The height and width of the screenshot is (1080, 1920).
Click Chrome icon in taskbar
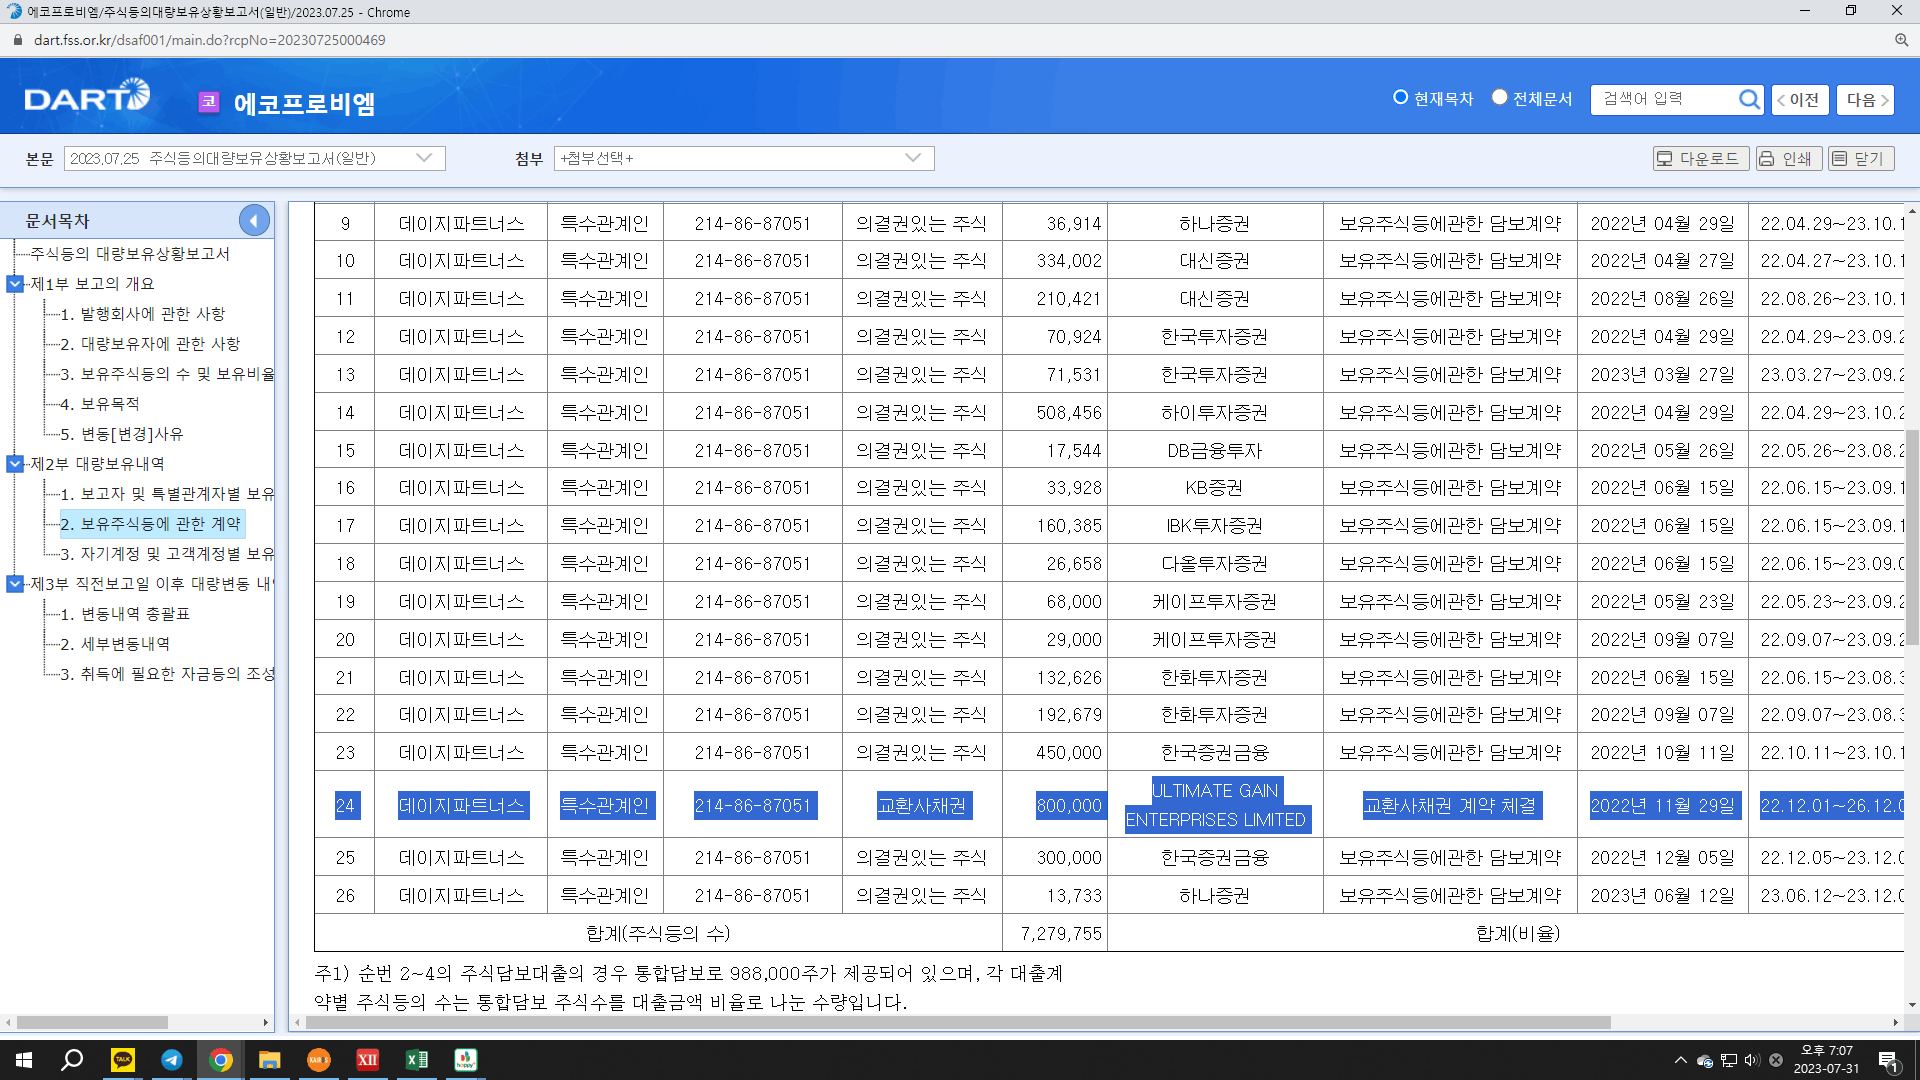click(x=220, y=1060)
